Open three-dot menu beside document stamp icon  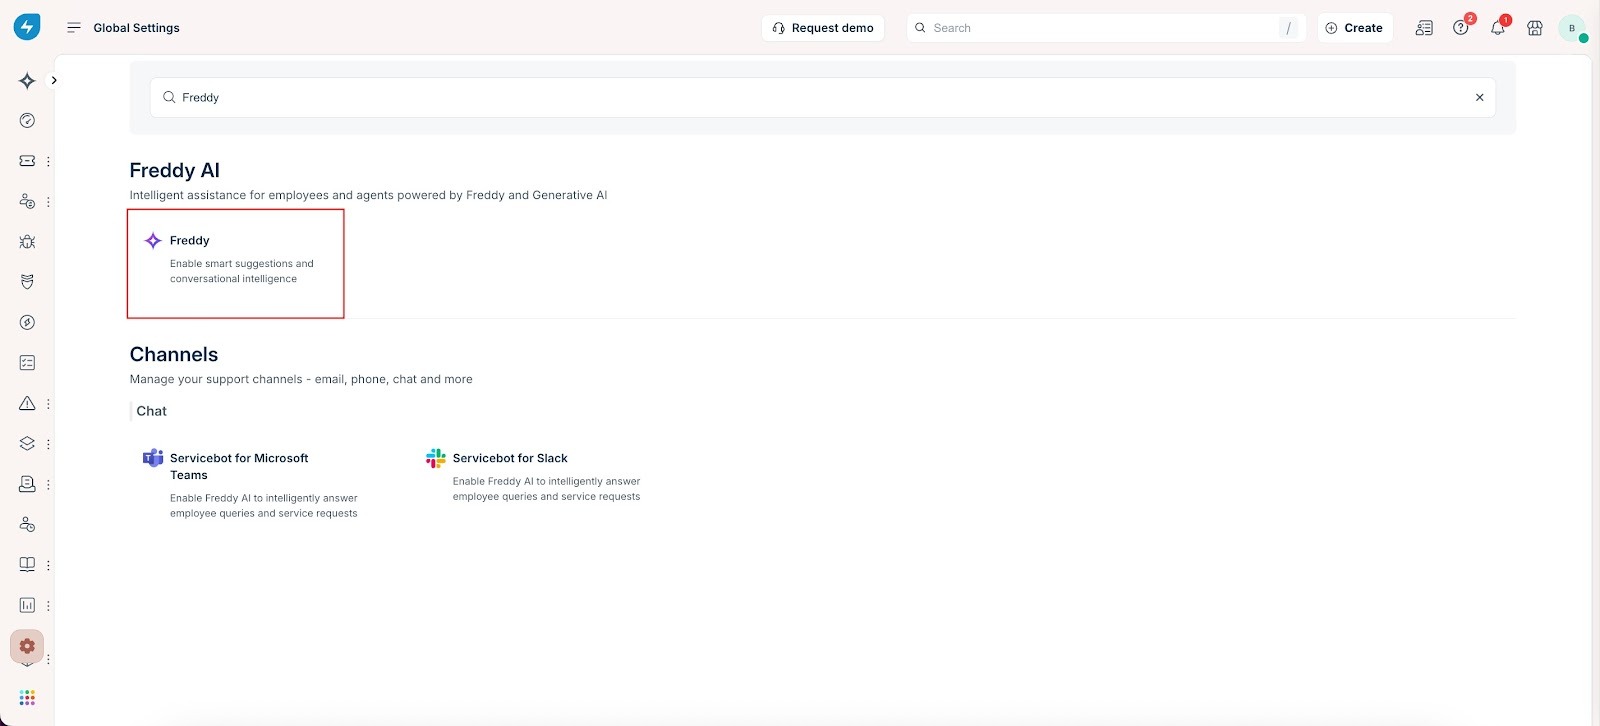pyautogui.click(x=48, y=485)
